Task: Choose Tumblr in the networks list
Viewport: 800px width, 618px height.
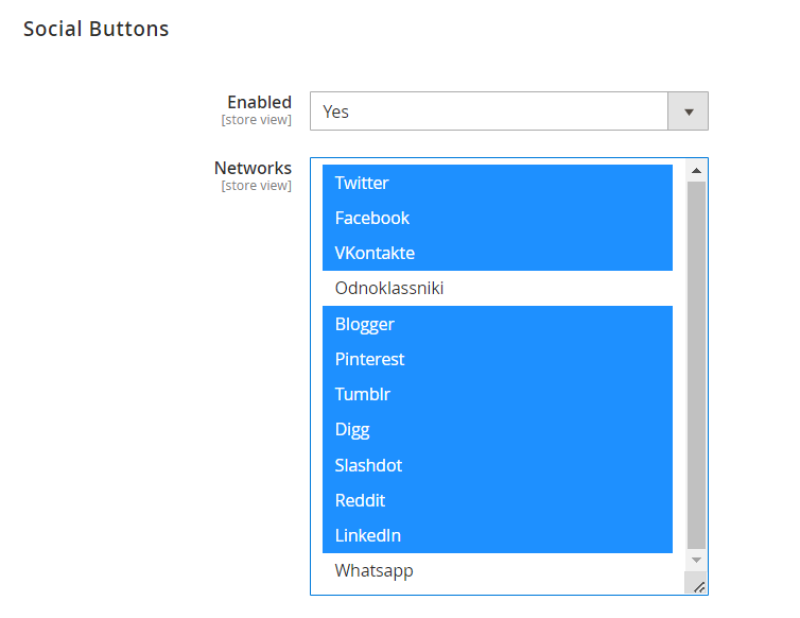Action: (x=497, y=394)
